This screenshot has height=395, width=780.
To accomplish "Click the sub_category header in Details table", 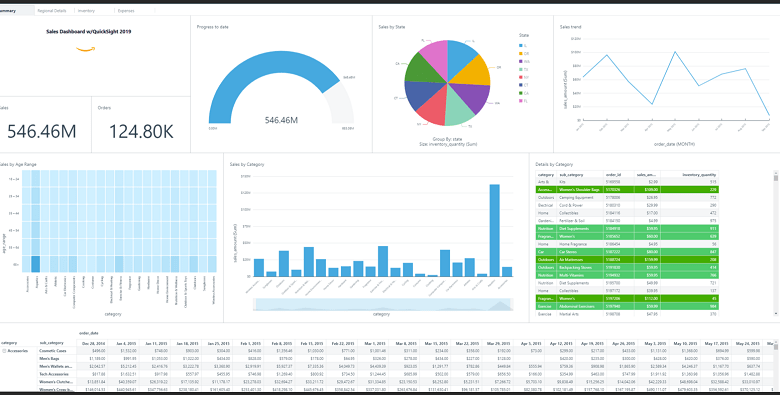I will click(x=571, y=175).
